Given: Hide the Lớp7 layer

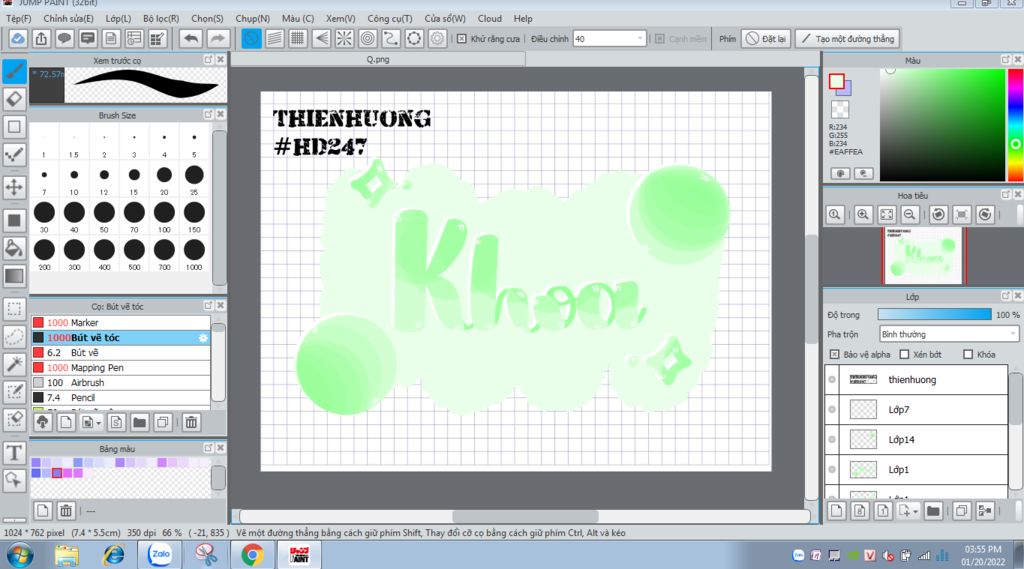Looking at the screenshot, I should 832,410.
